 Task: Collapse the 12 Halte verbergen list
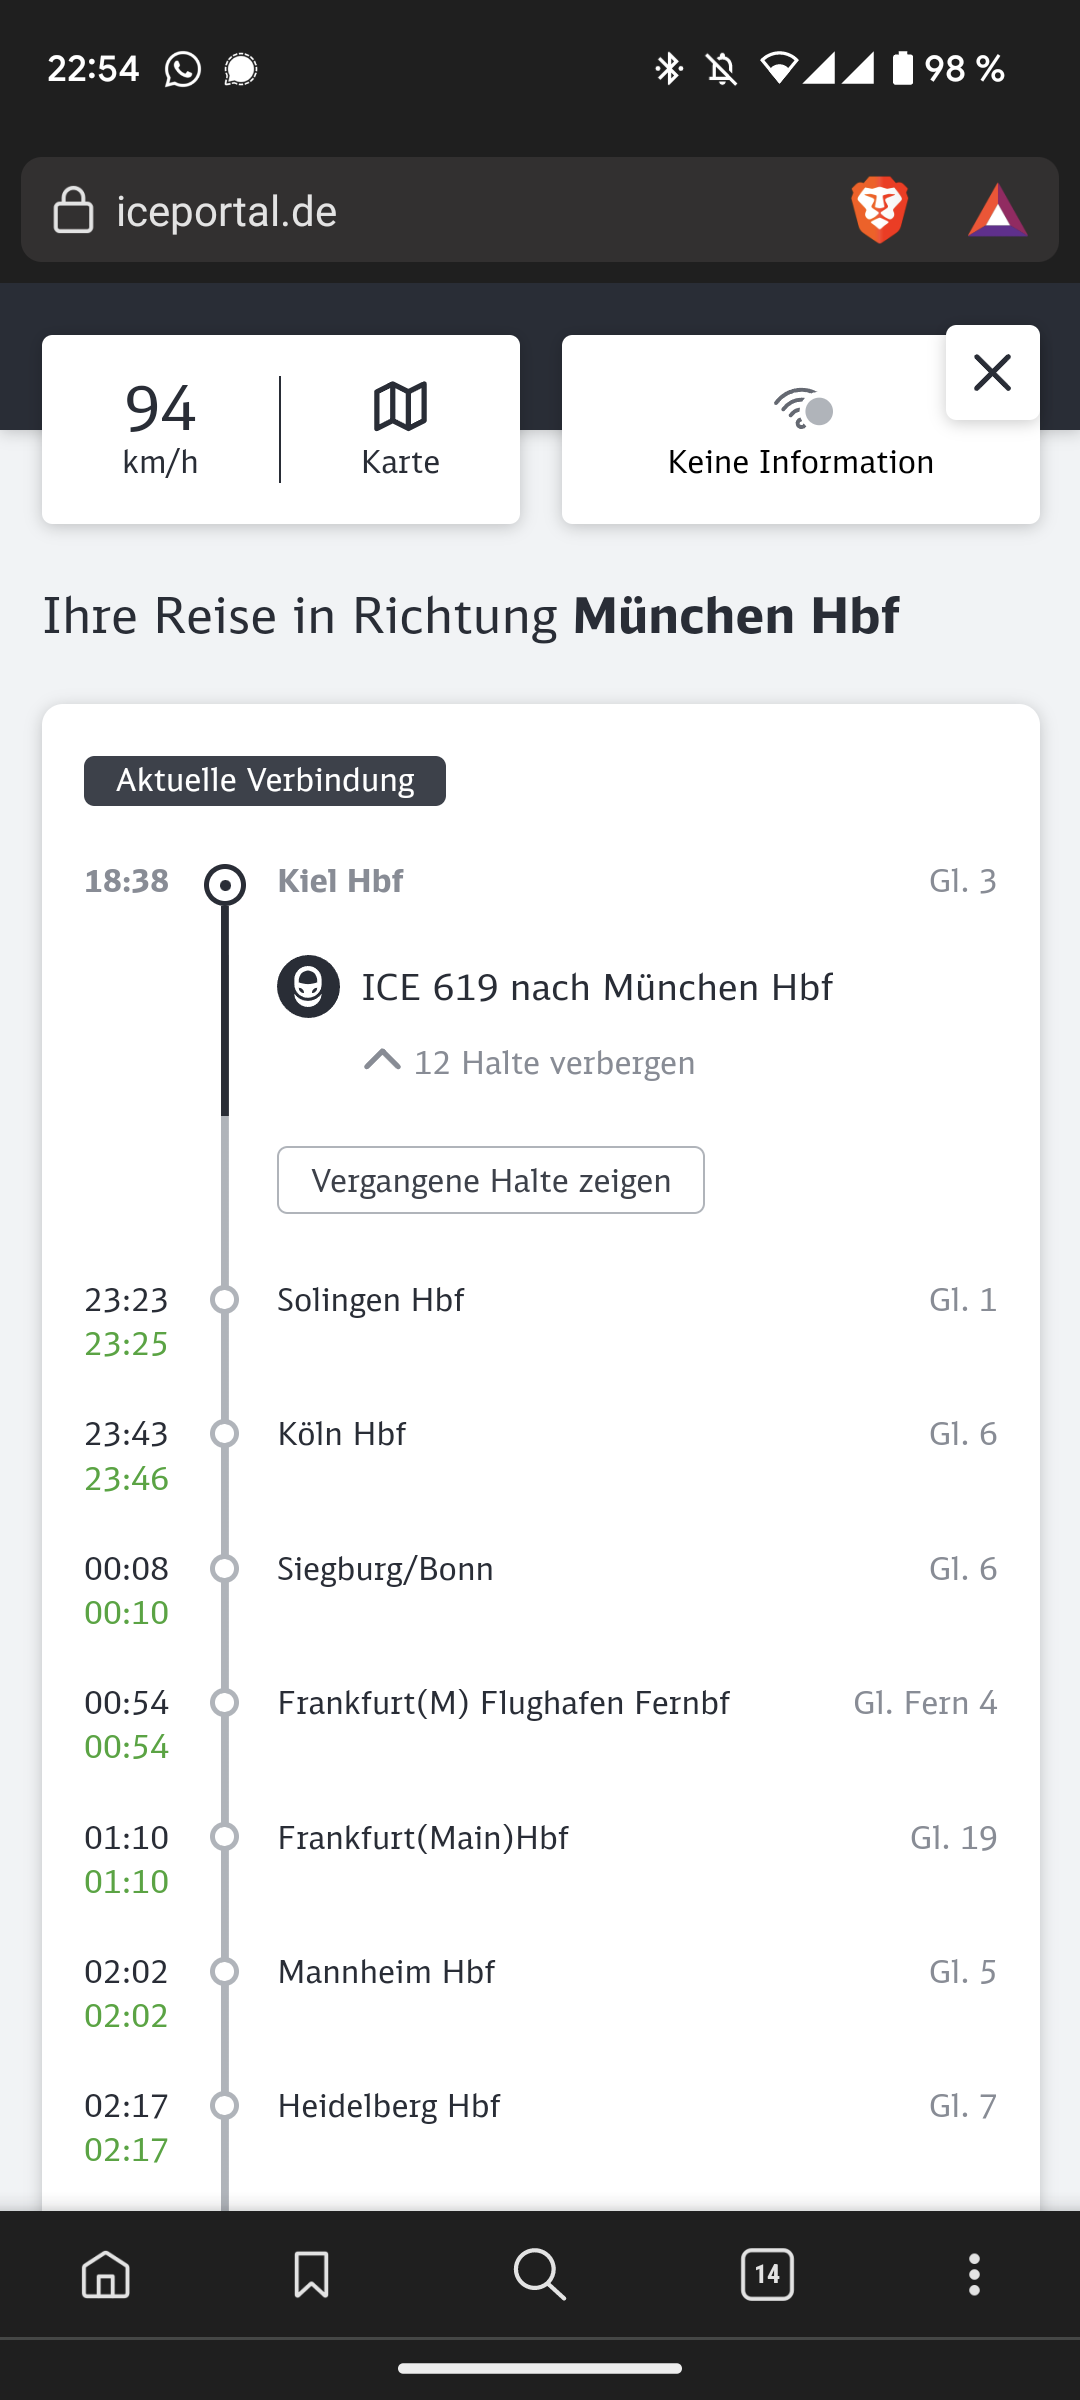(530, 1062)
